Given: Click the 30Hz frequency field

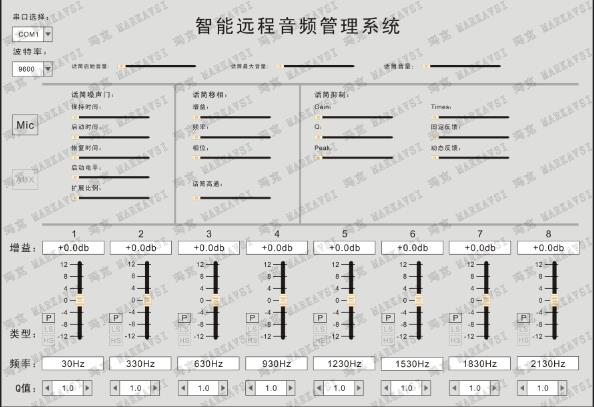Looking at the screenshot, I should point(73,364).
